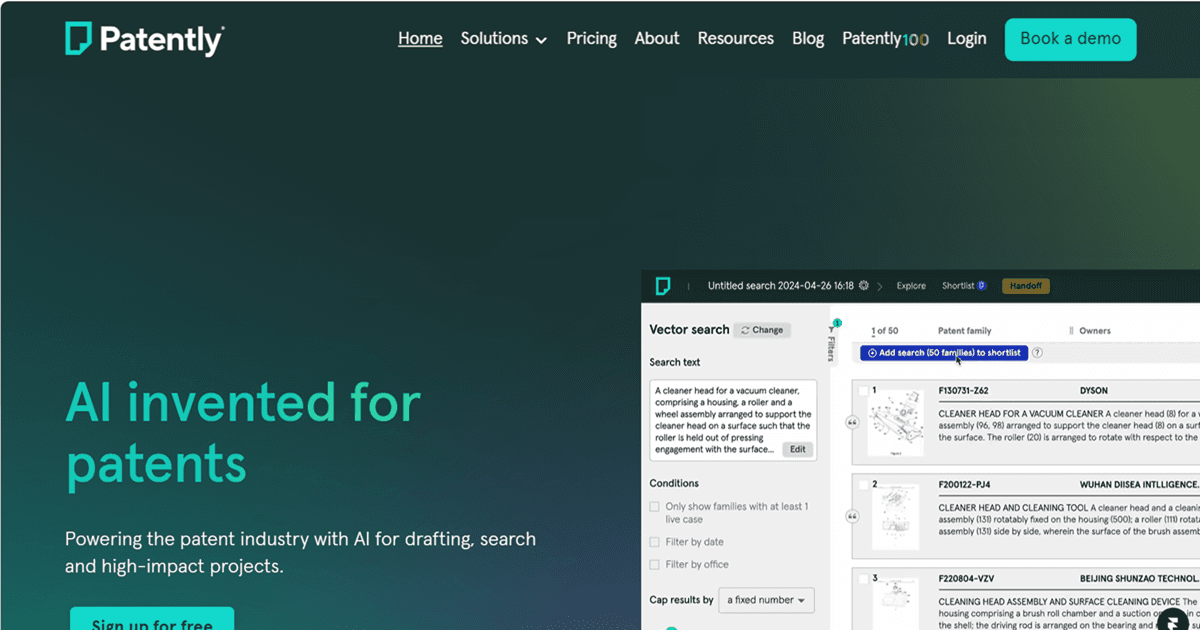Click the Change refresh icon beside Vector search
This screenshot has height=630, width=1200.
pyautogui.click(x=745, y=330)
